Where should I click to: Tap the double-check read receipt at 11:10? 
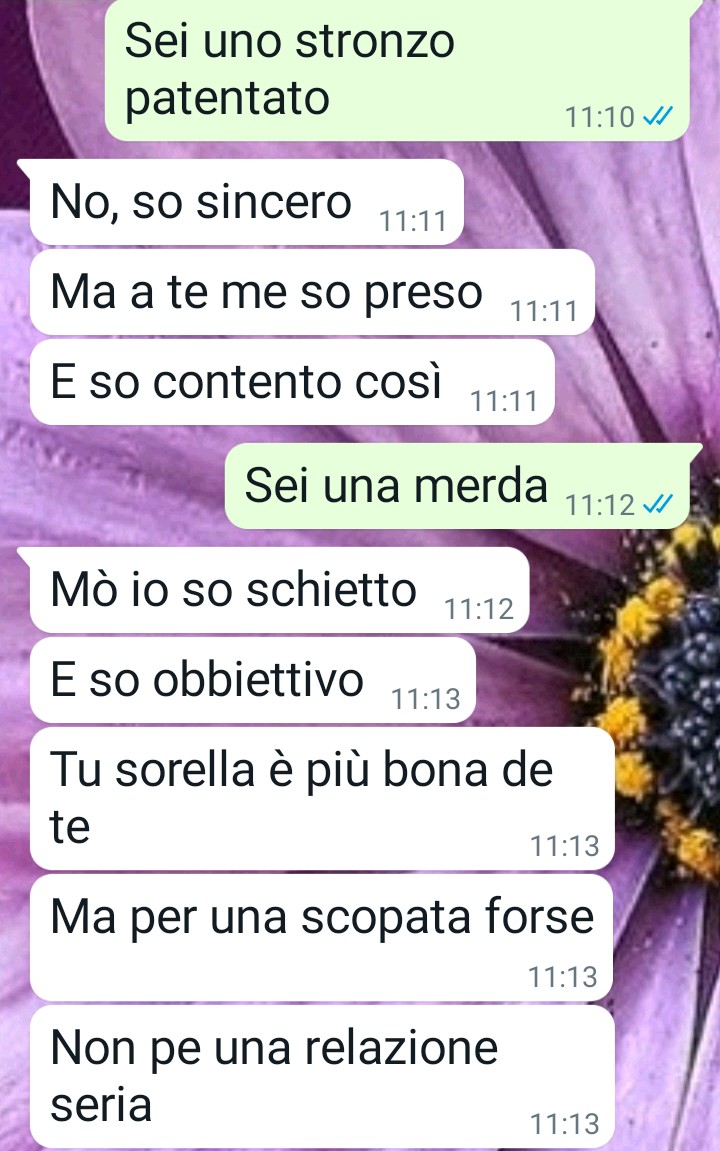(x=657, y=116)
